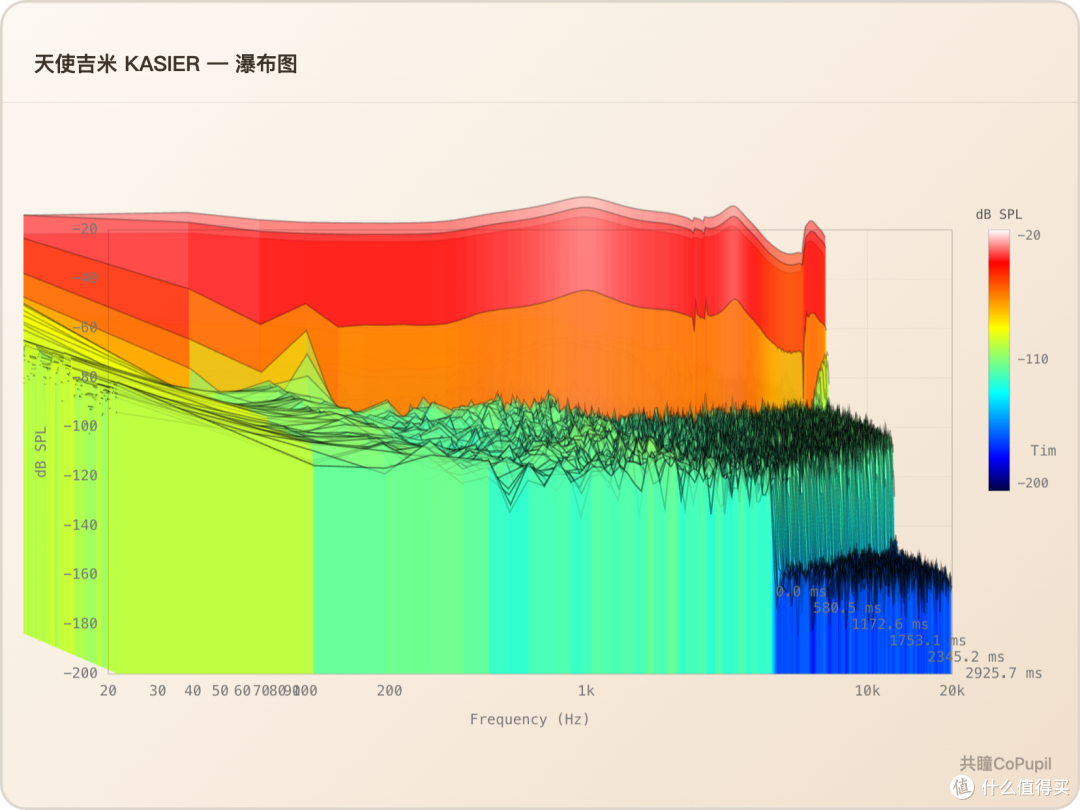Screen dimensions: 1080x810
Task: Click the chart title 天使吉米 KASIER — 瀑布图
Action: 165,64
